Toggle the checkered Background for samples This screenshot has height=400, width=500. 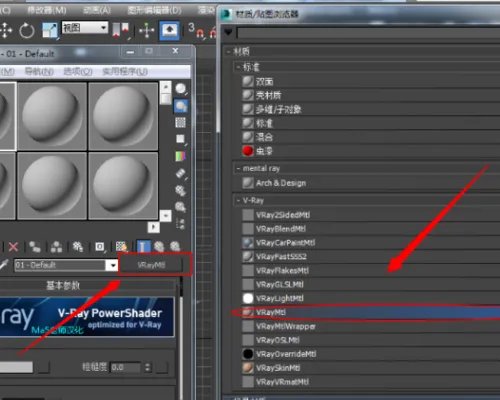click(180, 123)
